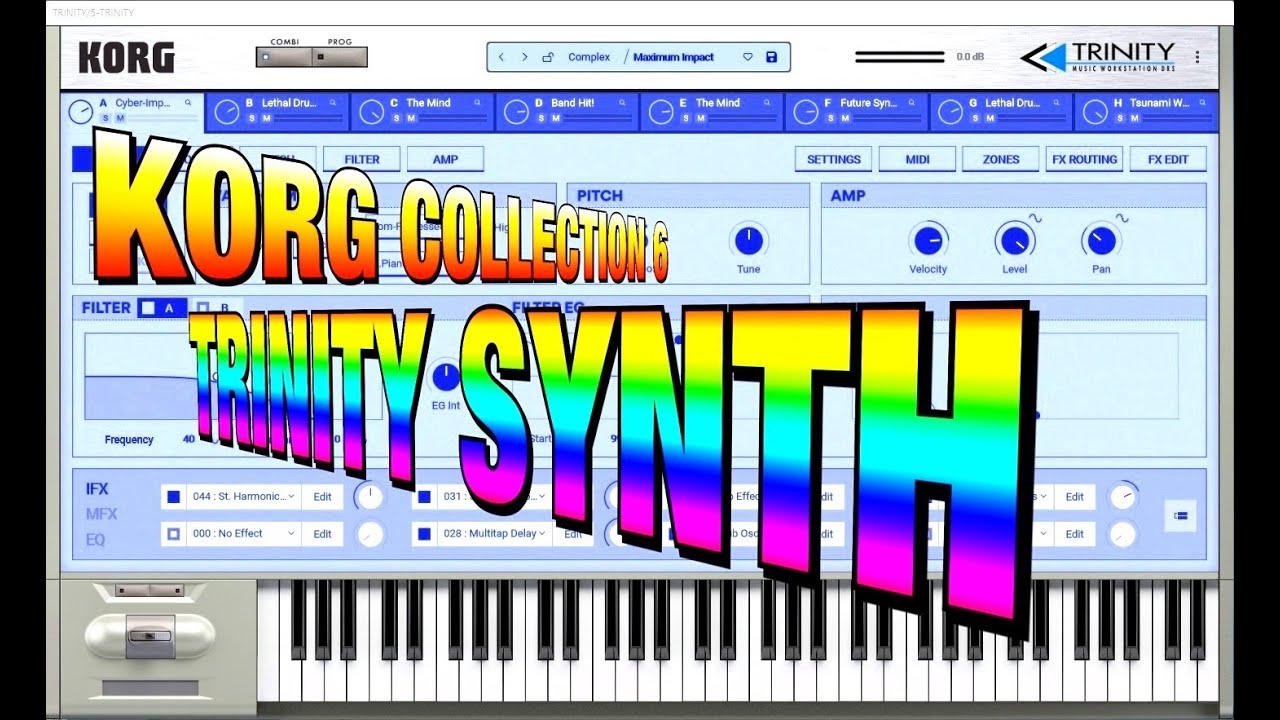Screen dimensions: 1280x720
Task: Select Filter A toggle
Action: pyautogui.click(x=161, y=308)
